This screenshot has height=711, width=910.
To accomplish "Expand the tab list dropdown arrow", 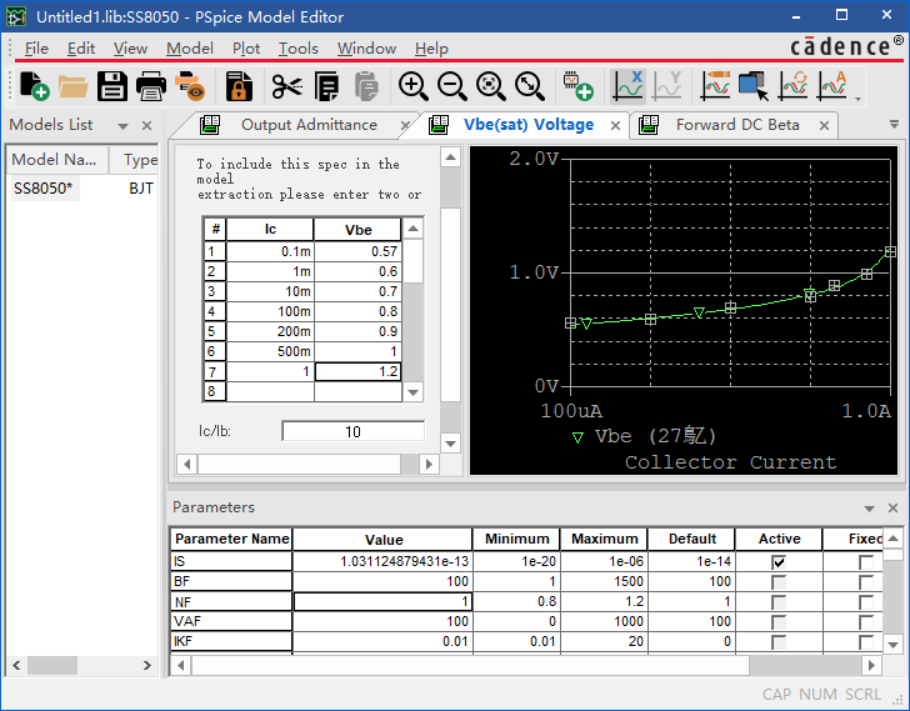I will (894, 125).
